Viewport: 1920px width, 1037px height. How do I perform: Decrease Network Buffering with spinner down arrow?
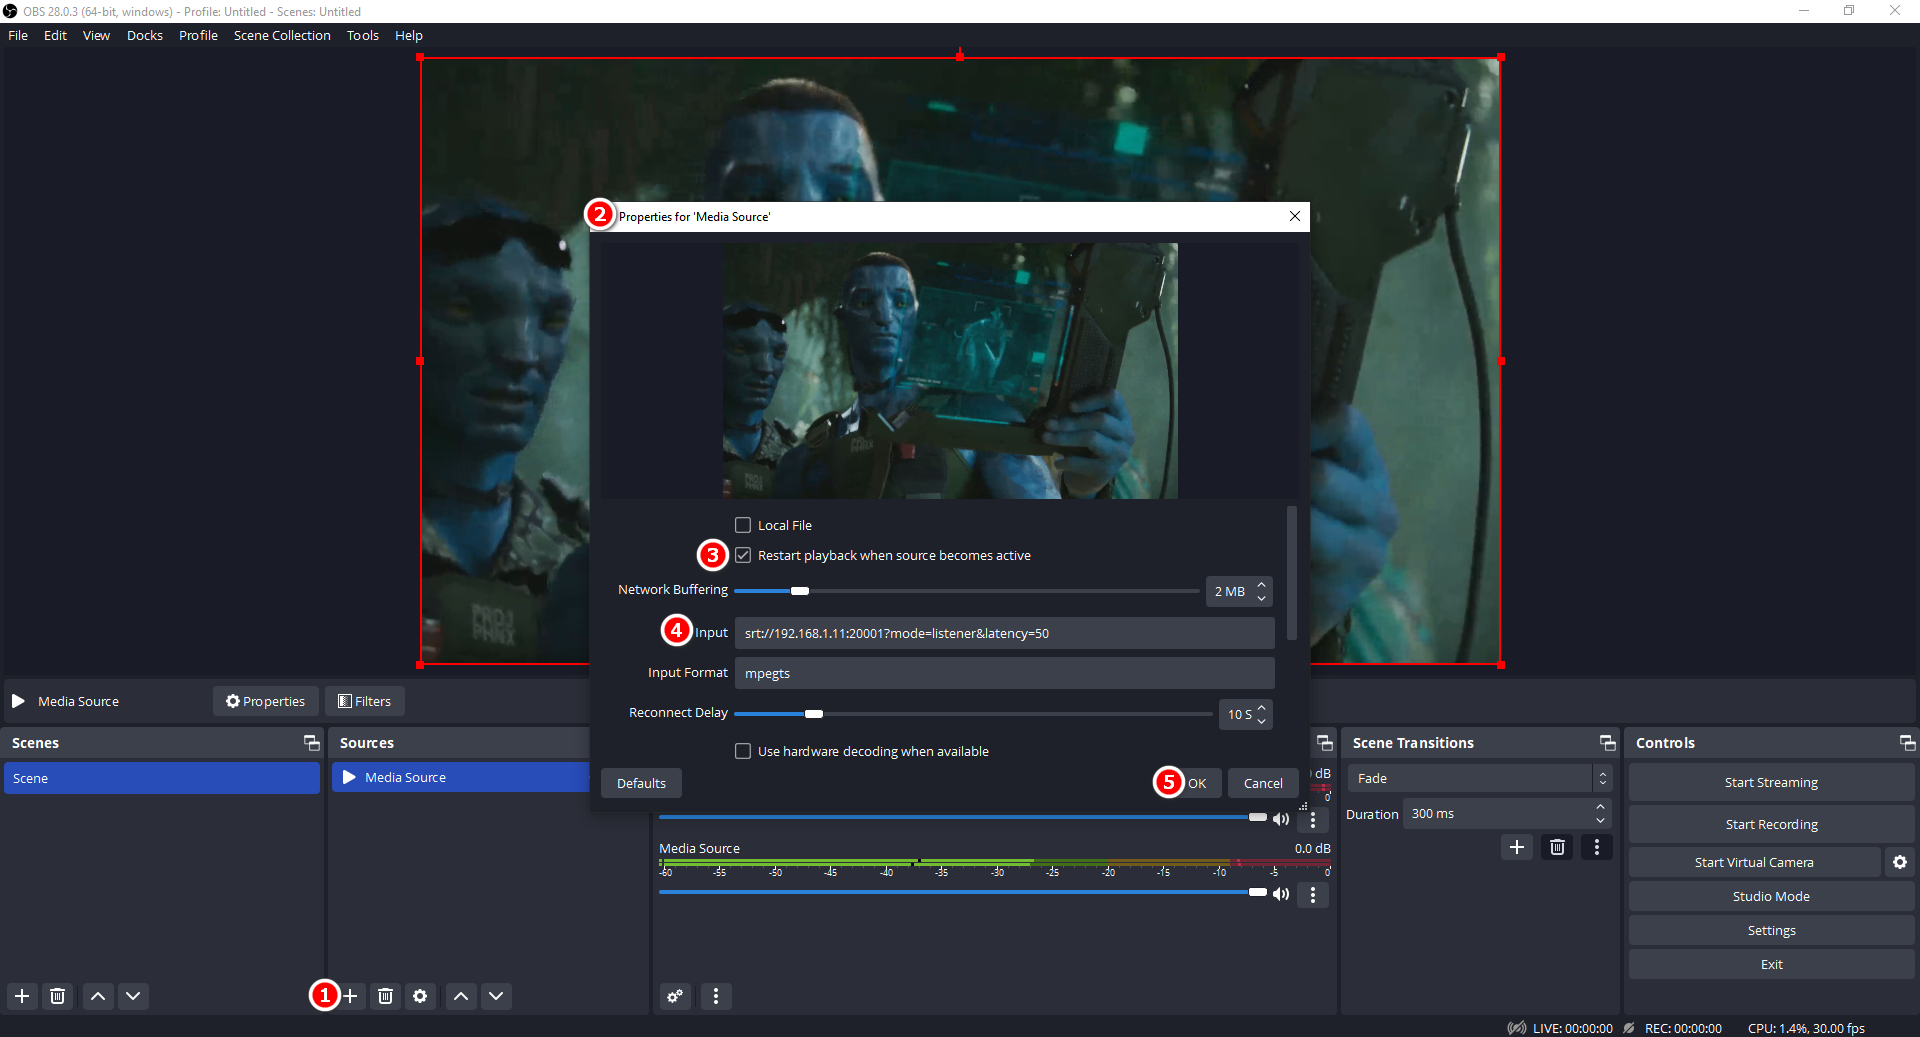point(1262,598)
